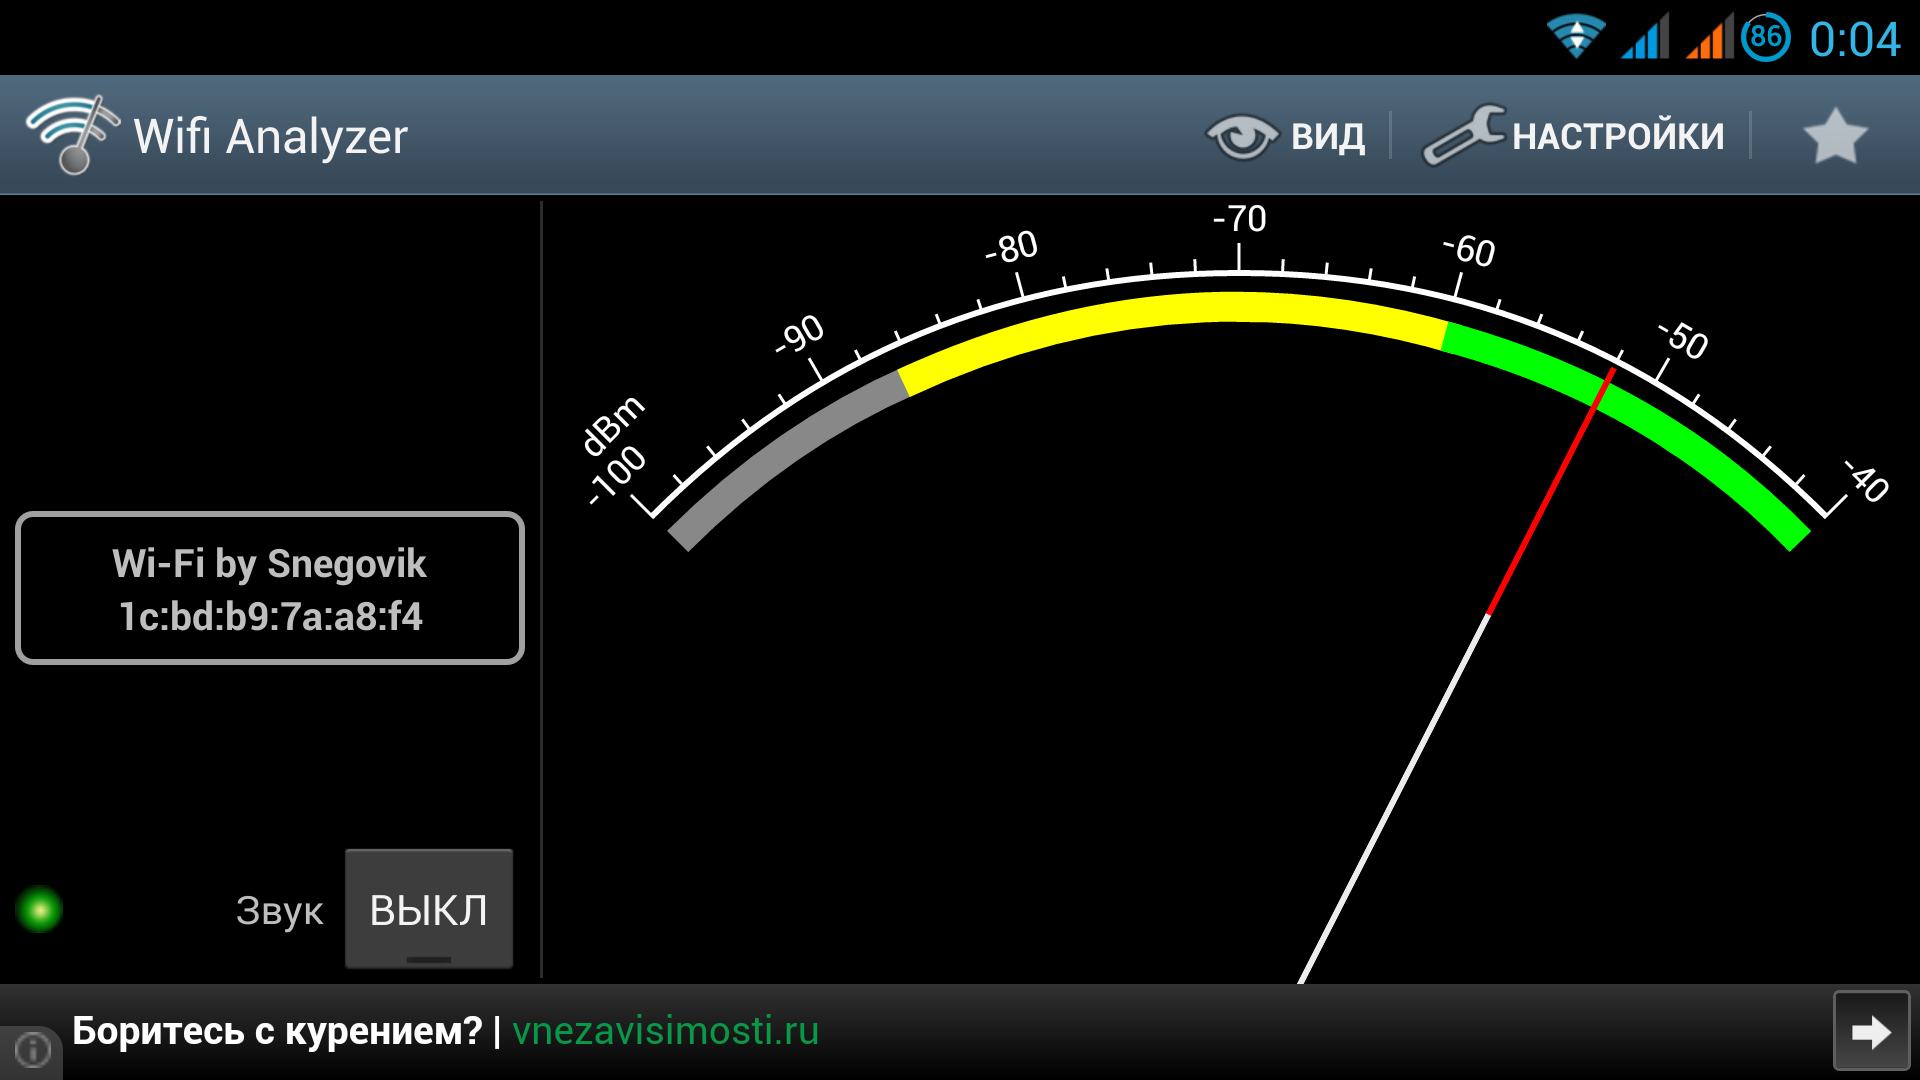Open НАСТРОЙКИ settings menu

(x=1617, y=136)
